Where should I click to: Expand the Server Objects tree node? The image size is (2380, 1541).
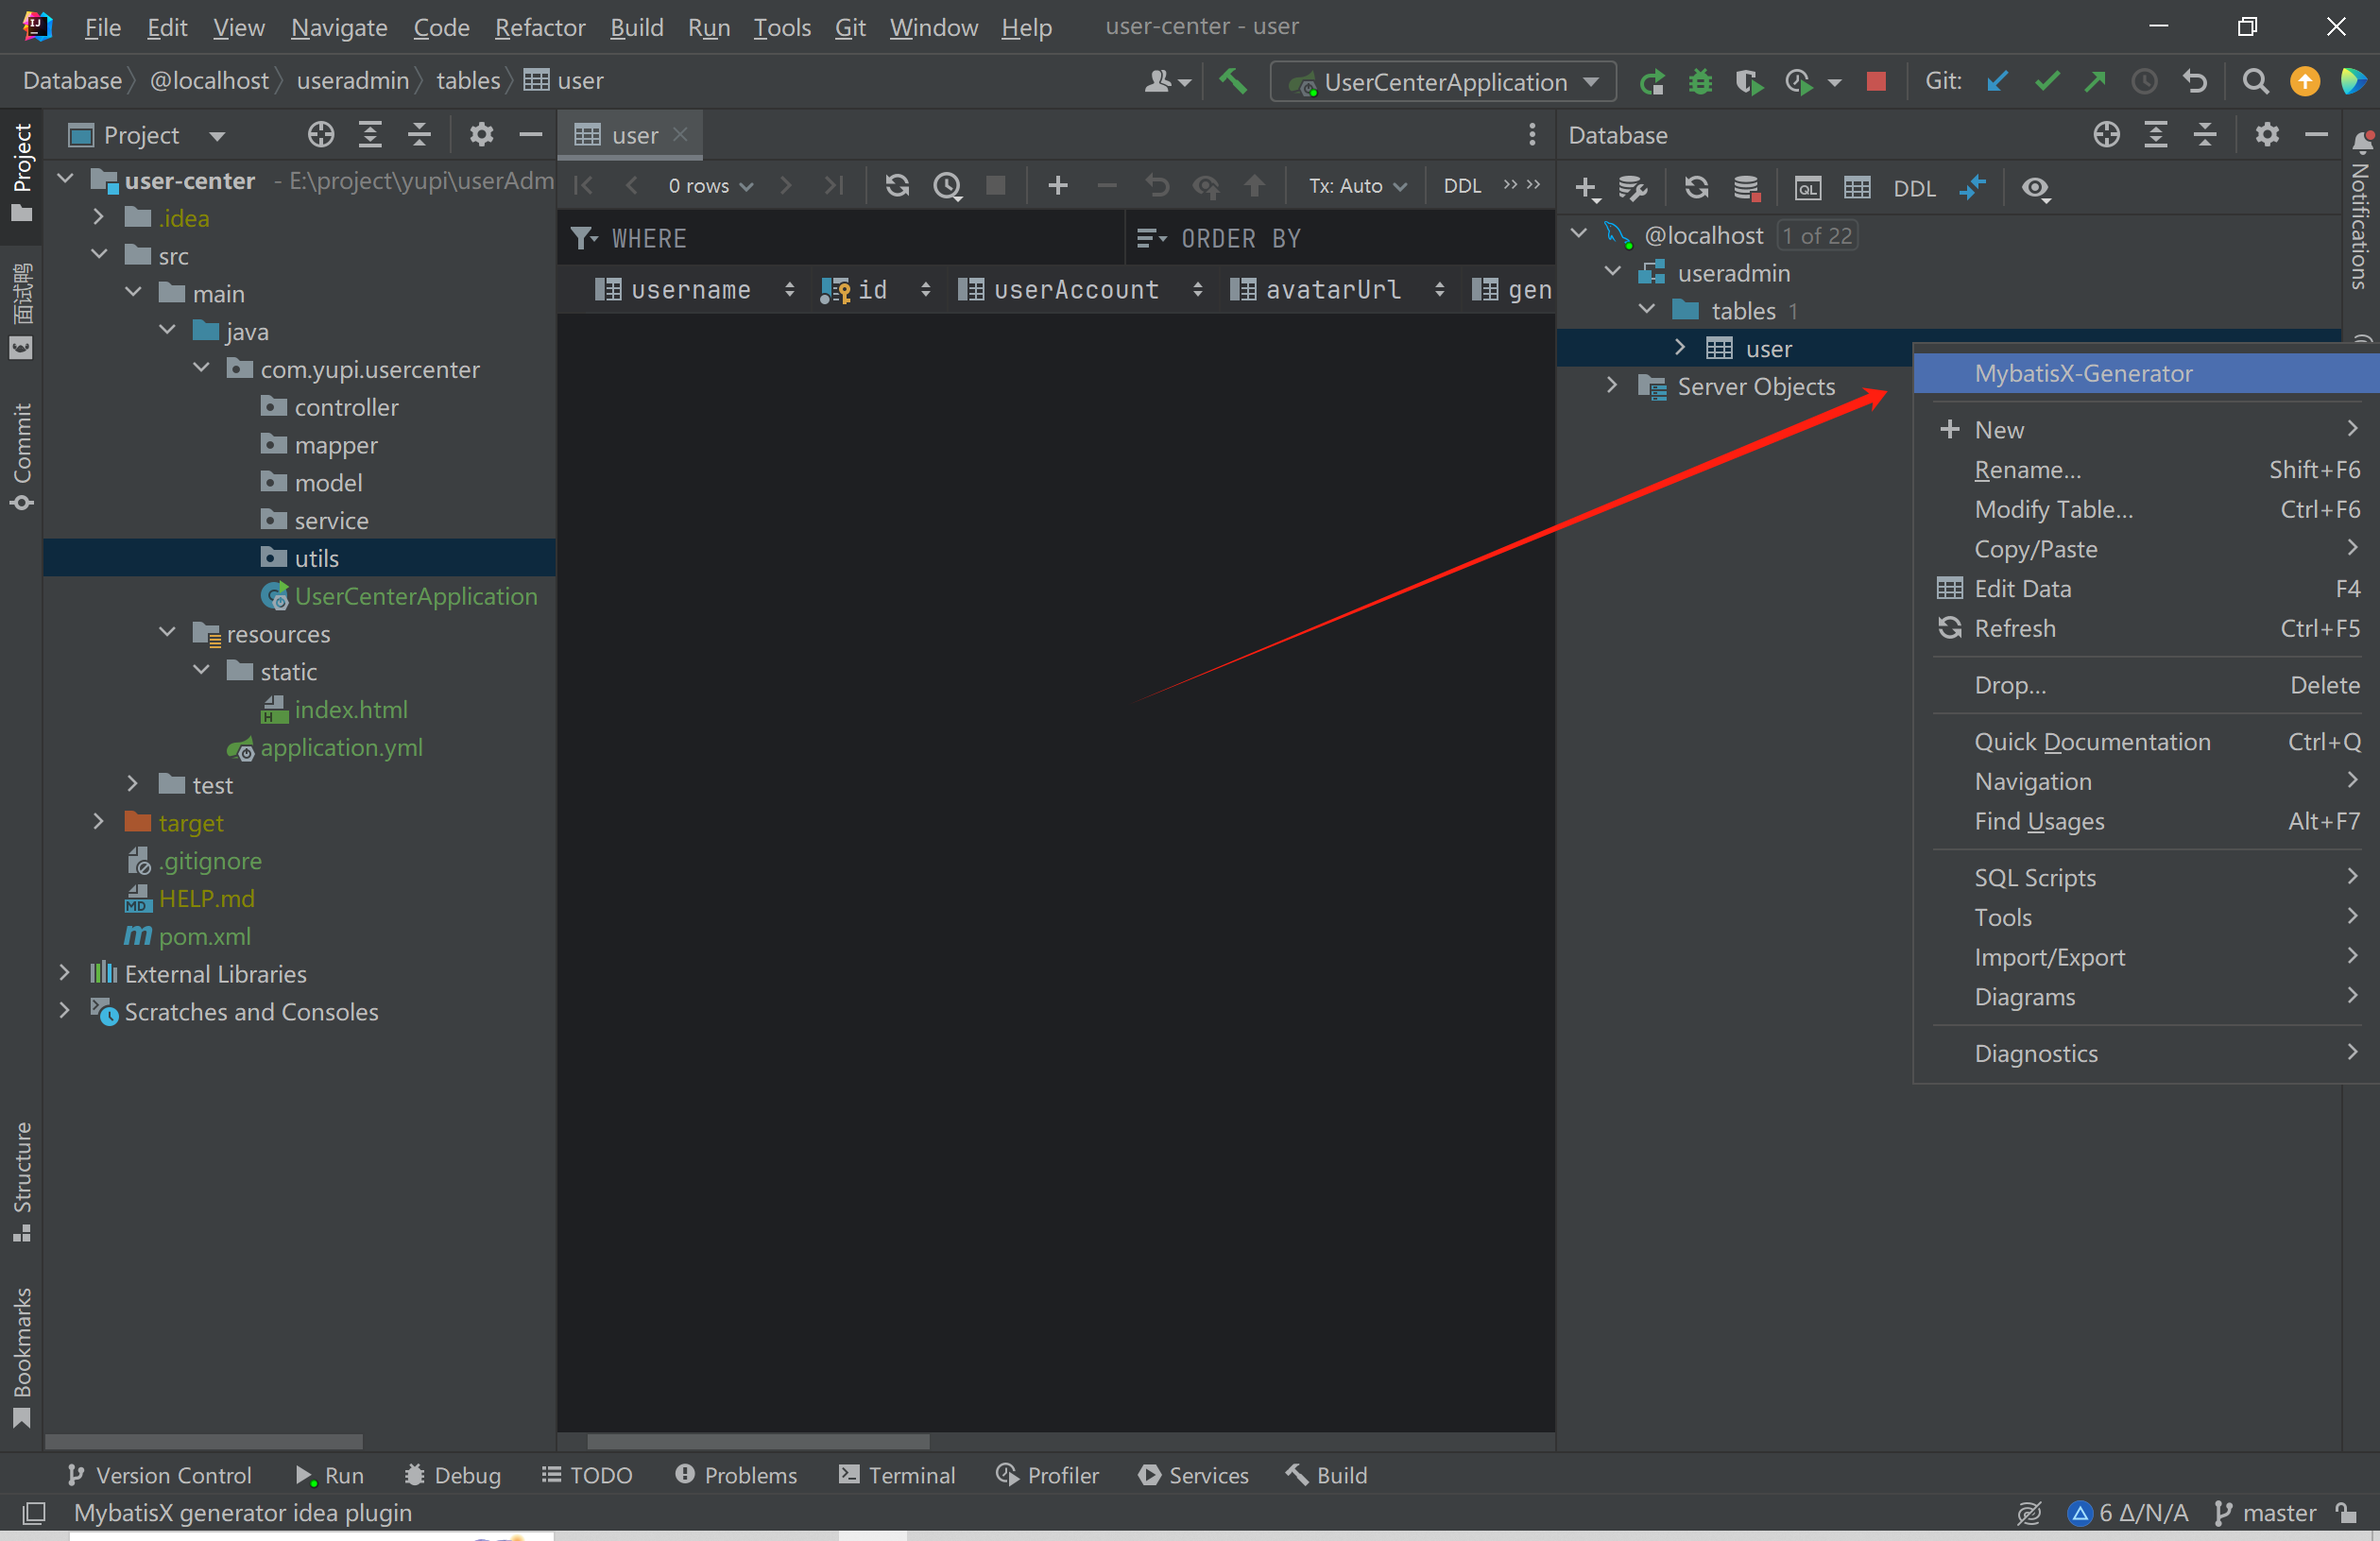[x=1611, y=386]
